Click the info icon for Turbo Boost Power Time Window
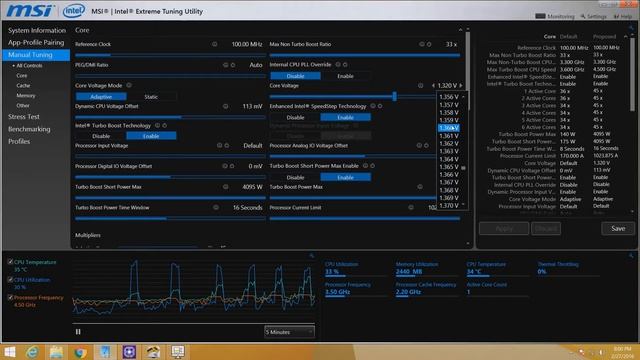The image size is (640, 360). coord(216,208)
